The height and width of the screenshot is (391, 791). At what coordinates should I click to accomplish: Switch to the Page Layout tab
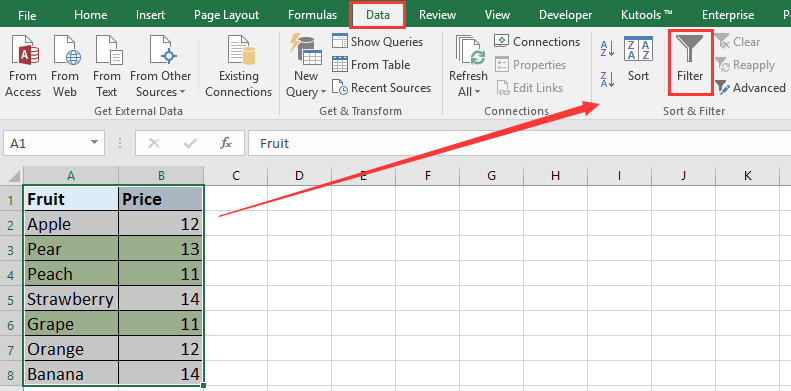click(x=227, y=15)
